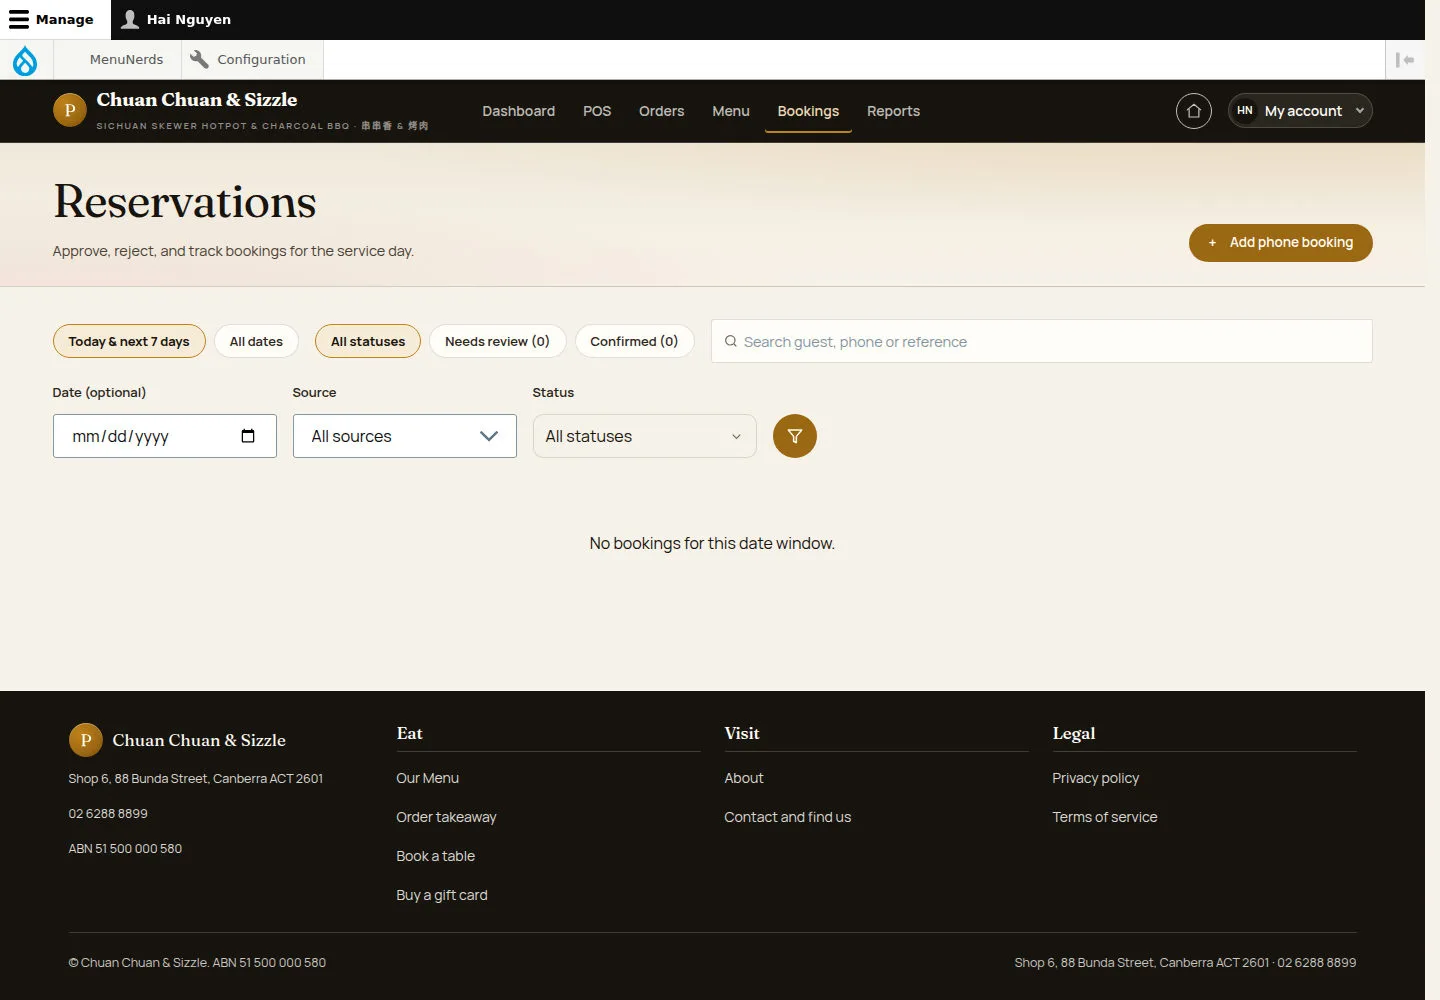Apply filters with the funnel icon button

click(795, 436)
